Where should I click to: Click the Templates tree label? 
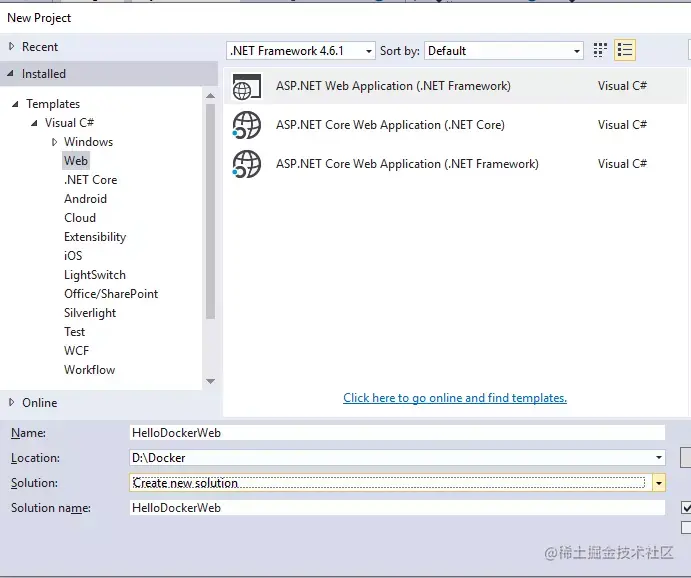(x=53, y=104)
